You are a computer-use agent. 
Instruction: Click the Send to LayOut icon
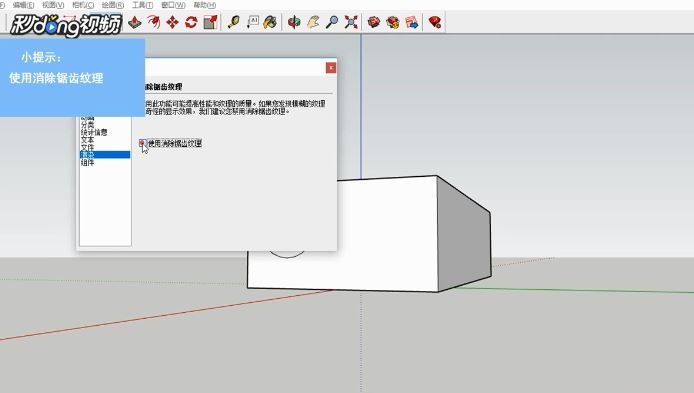point(412,22)
